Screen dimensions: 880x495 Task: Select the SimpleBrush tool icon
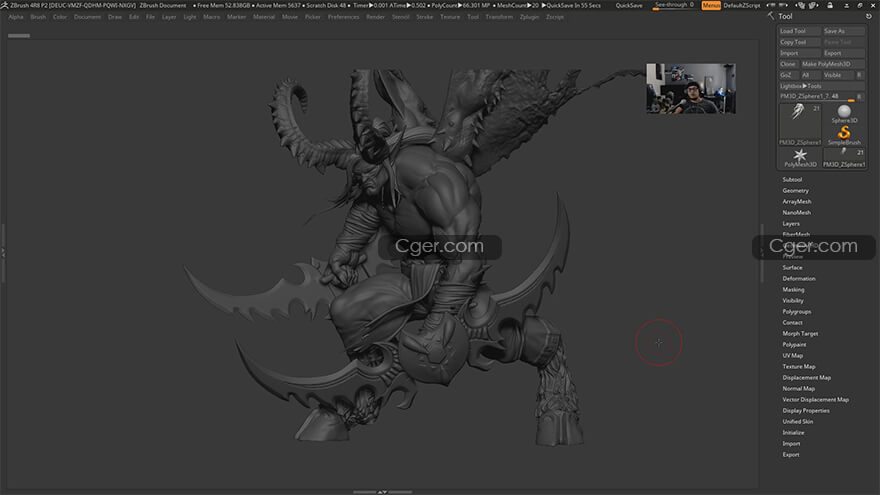click(x=844, y=135)
